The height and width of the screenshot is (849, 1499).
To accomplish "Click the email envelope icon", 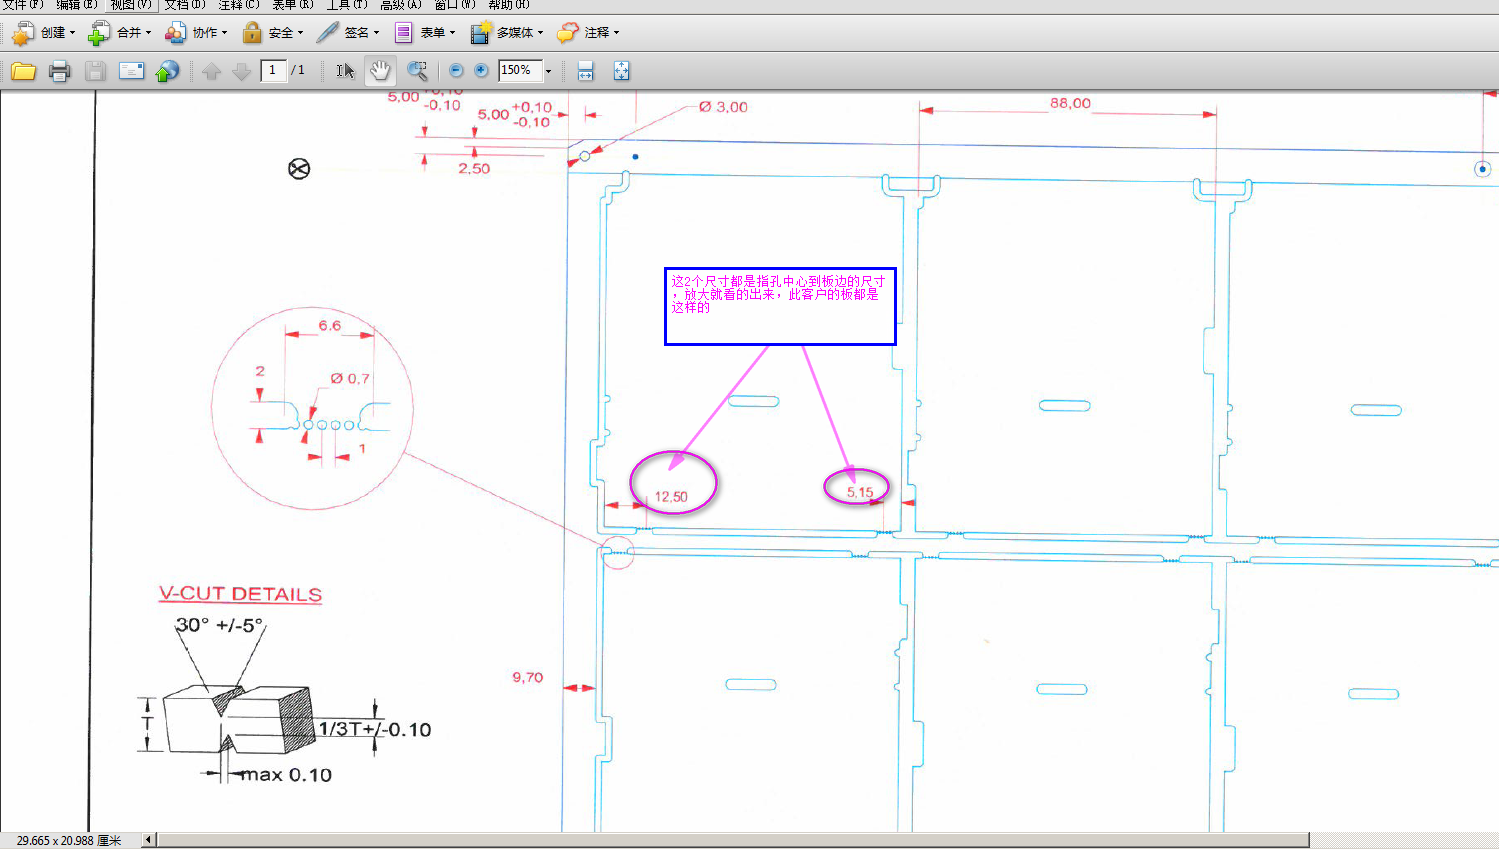I will pos(131,71).
